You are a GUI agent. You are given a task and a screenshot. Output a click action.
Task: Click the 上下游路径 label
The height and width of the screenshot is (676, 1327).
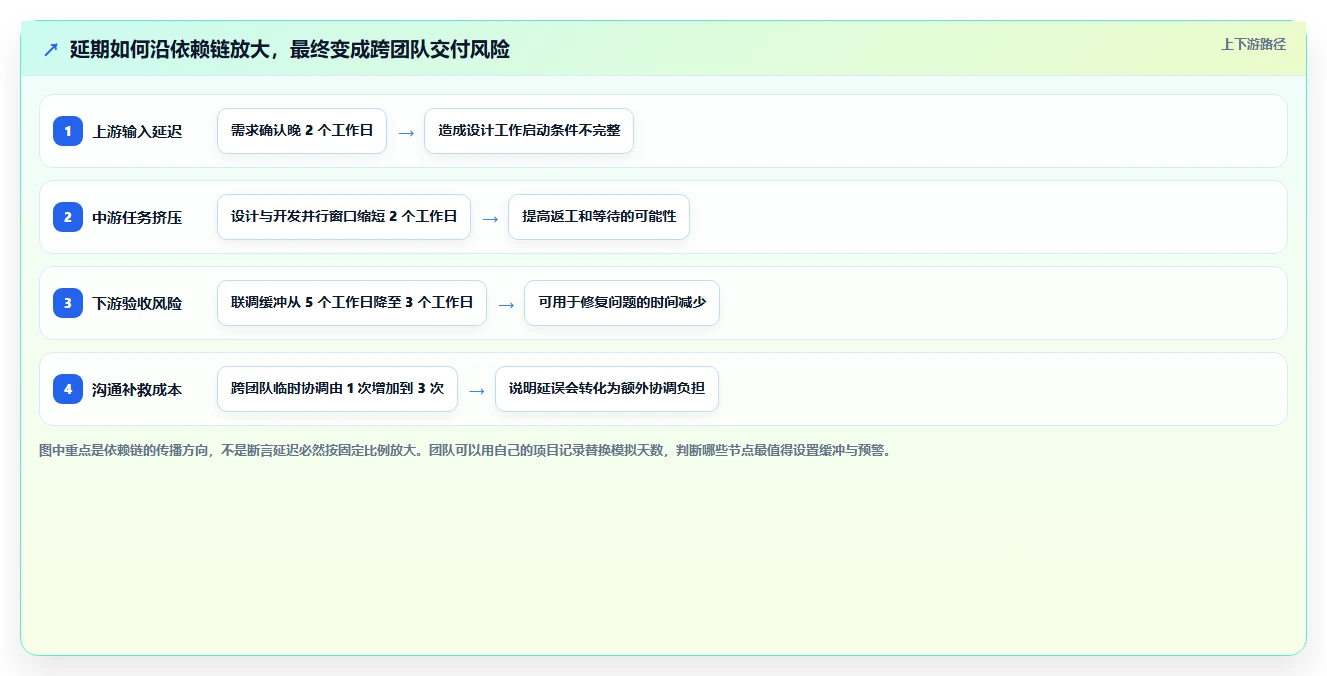(1253, 45)
